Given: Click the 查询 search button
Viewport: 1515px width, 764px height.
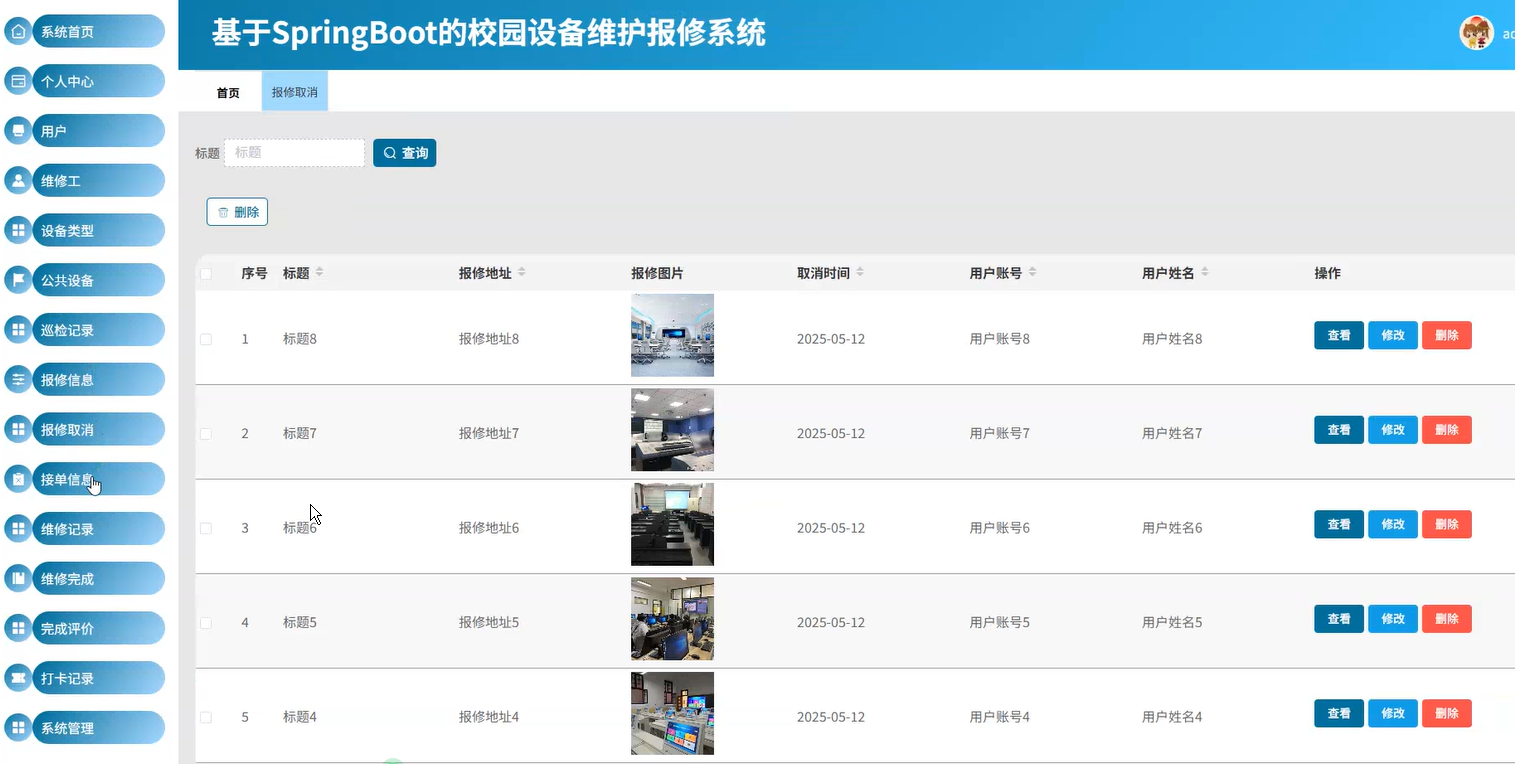Looking at the screenshot, I should click(404, 153).
